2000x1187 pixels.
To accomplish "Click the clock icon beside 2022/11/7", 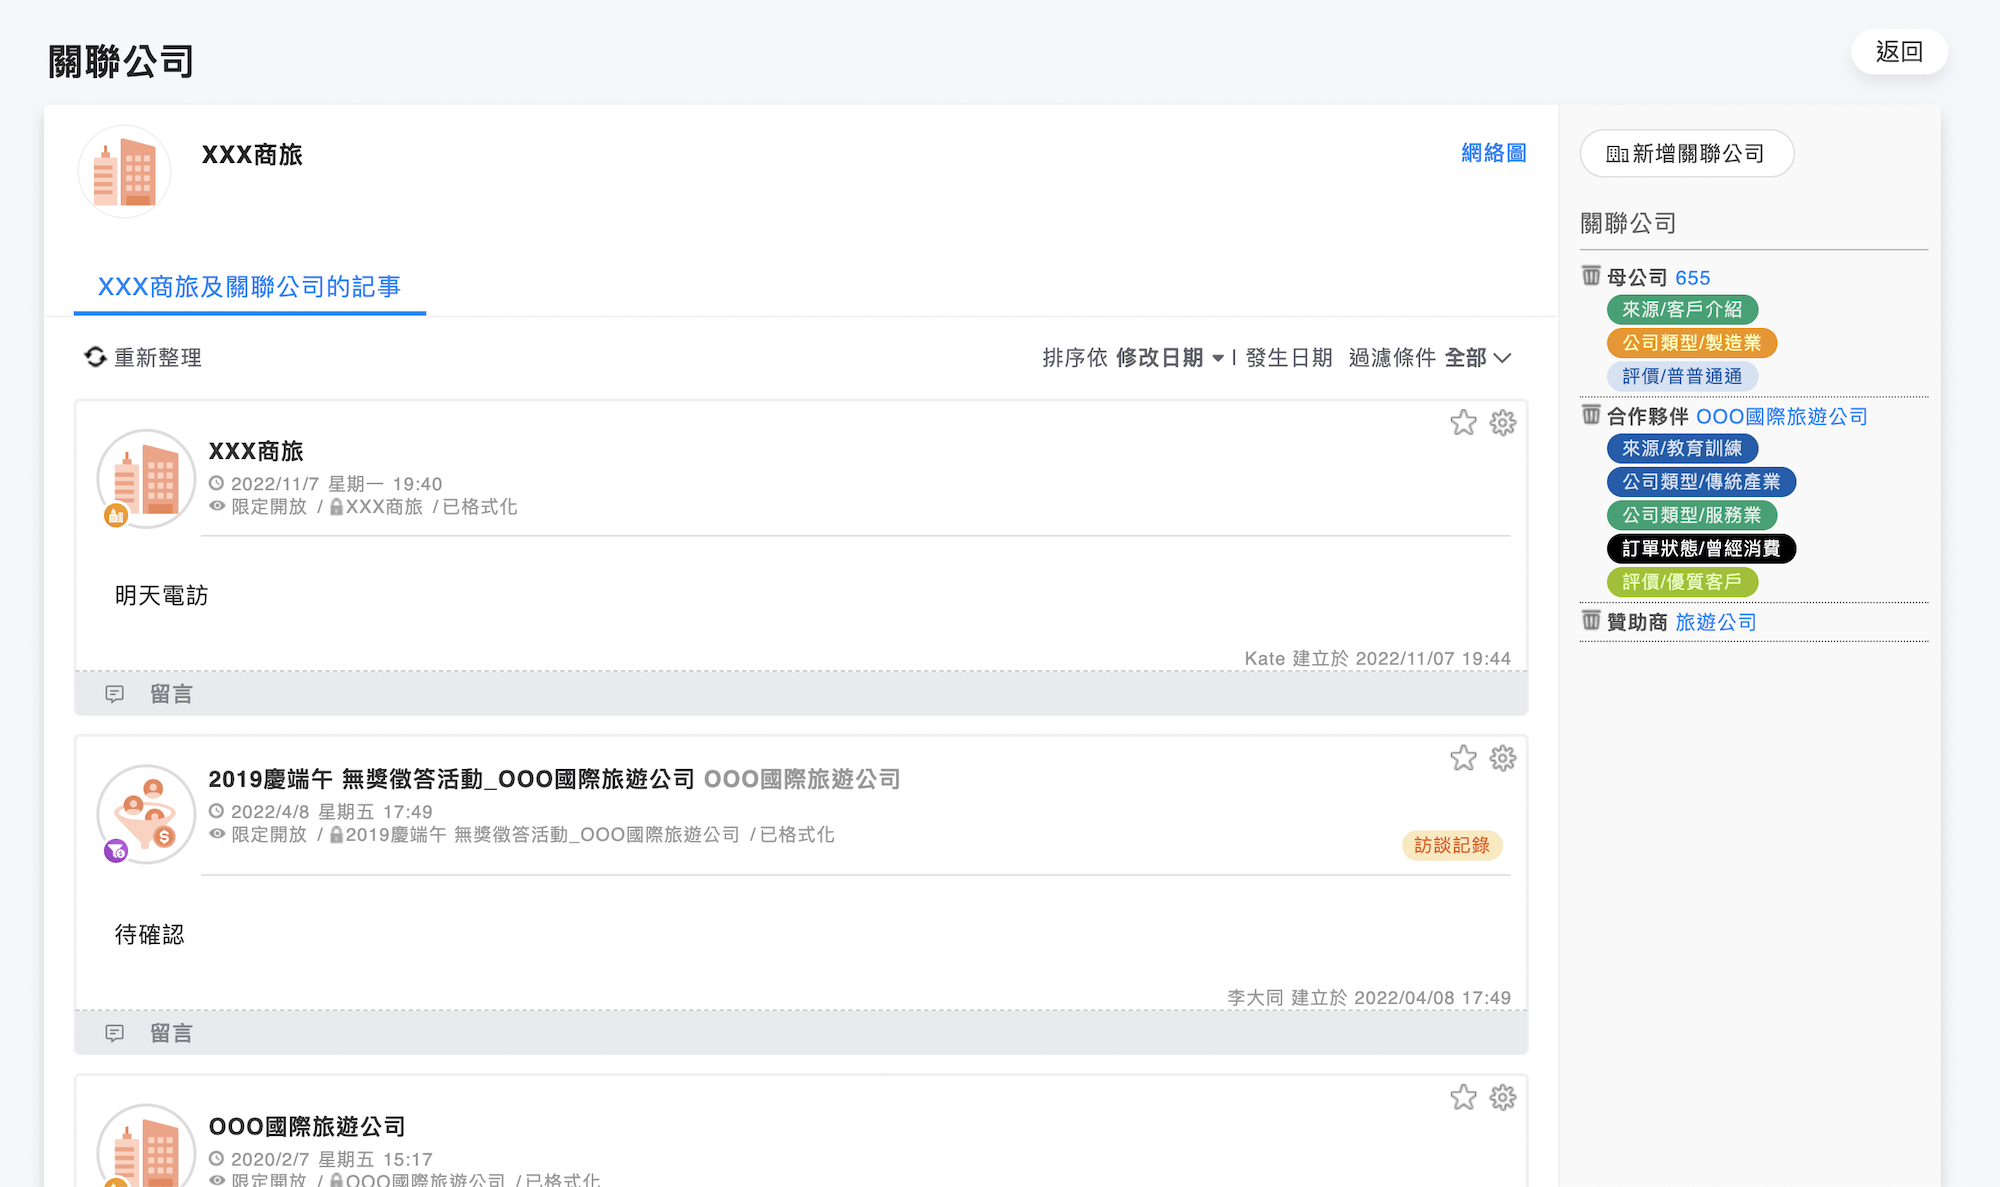I will (x=216, y=483).
